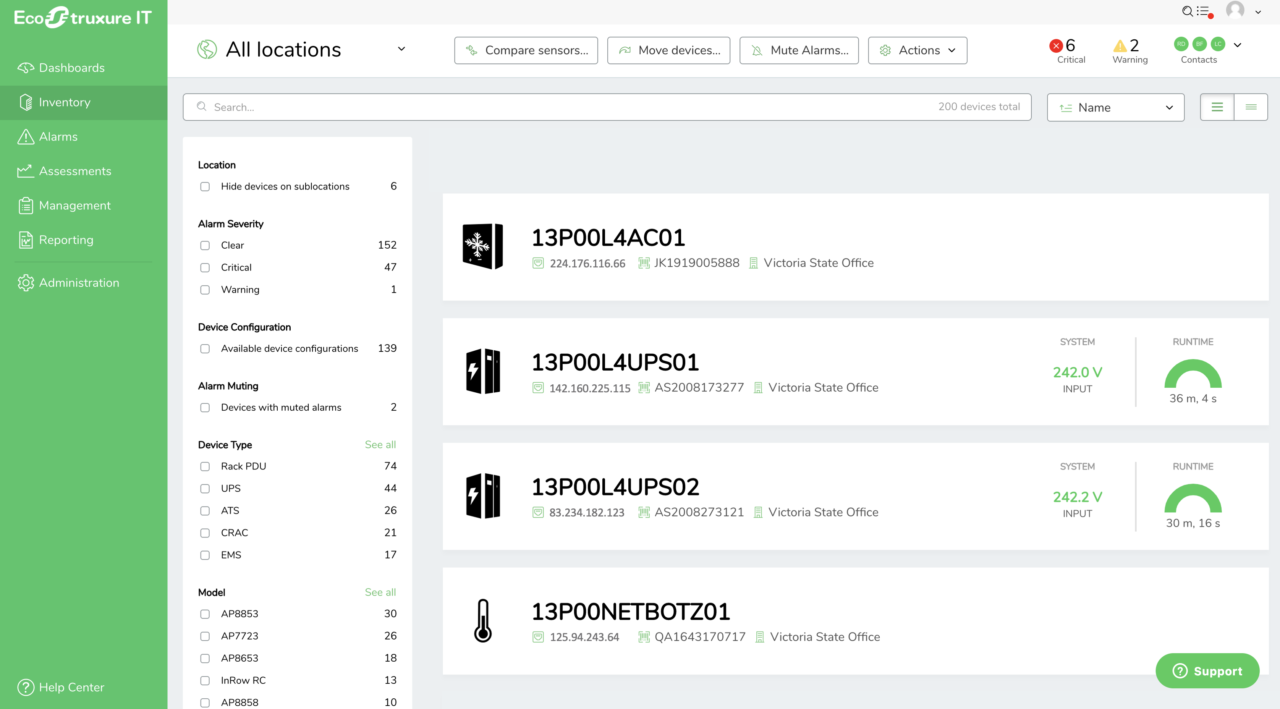Switch to the expanded list view icon
The height and width of the screenshot is (709, 1280).
point(1217,107)
